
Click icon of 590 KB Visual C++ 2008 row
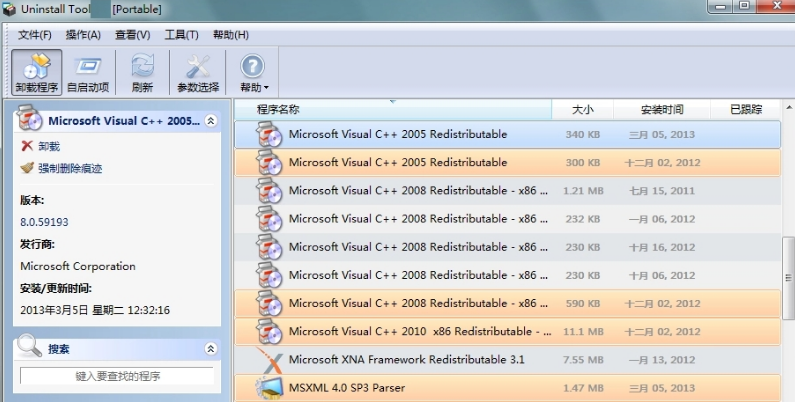pyautogui.click(x=269, y=304)
